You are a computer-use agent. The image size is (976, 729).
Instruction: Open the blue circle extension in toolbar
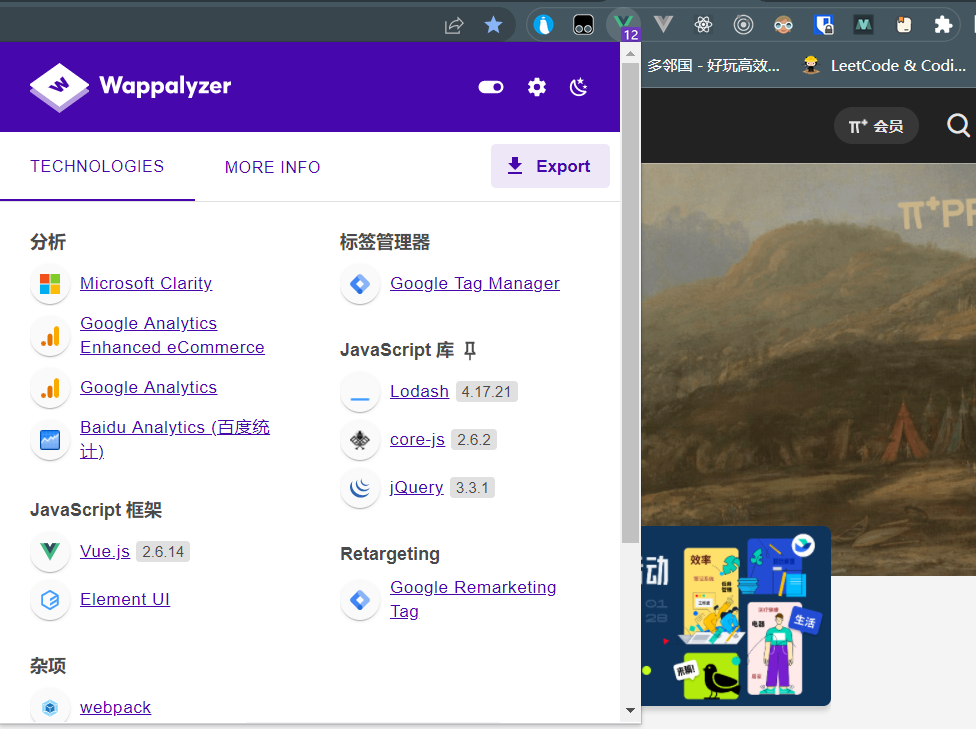point(543,25)
